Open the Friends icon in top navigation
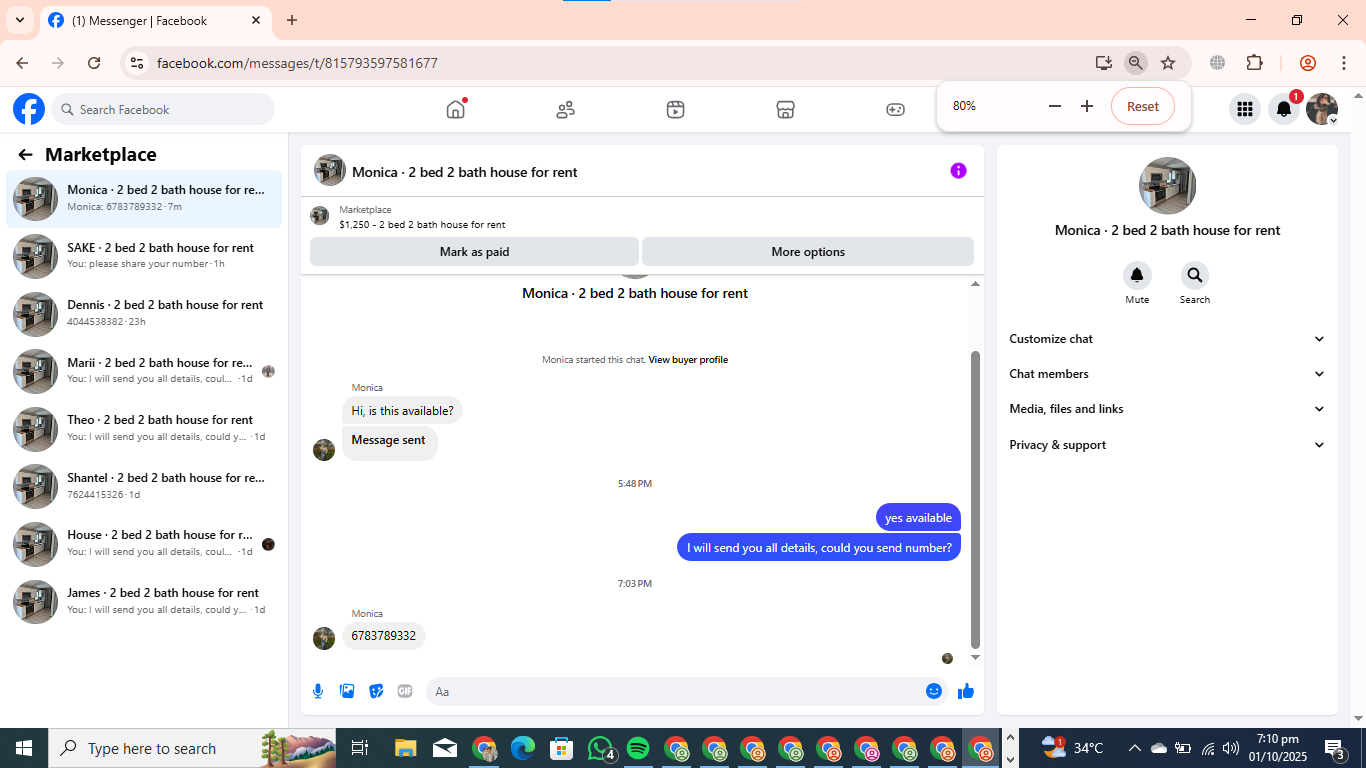 [566, 109]
